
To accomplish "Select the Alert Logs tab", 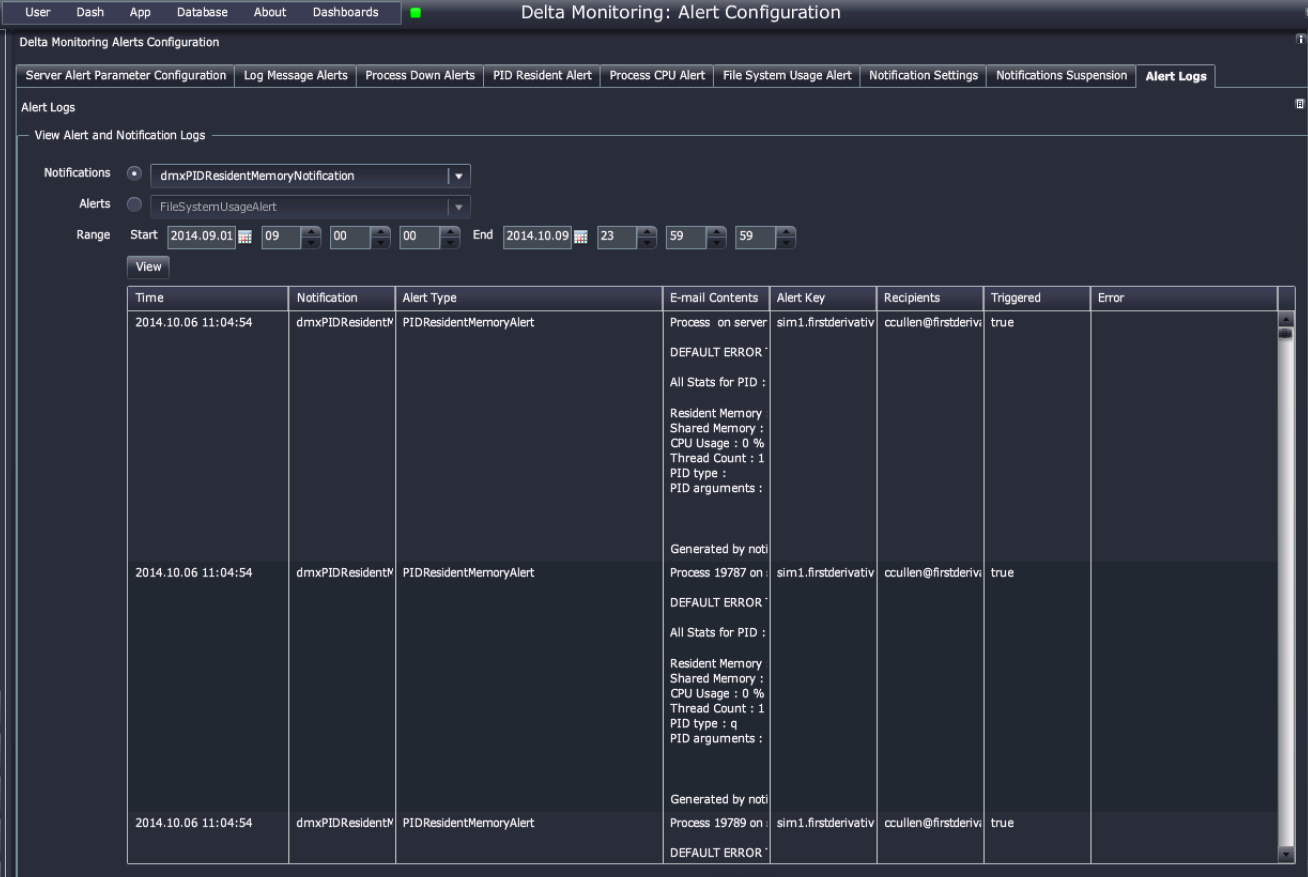I will click(x=1176, y=76).
